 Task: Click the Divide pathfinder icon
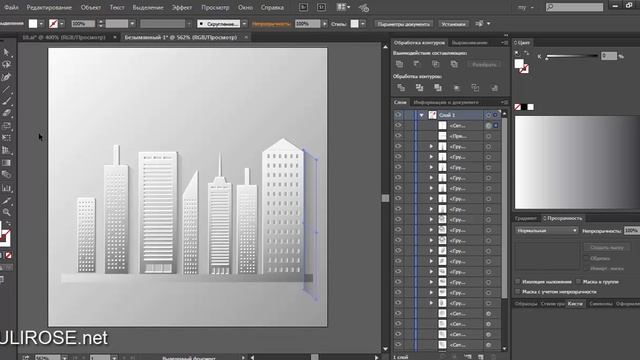[x=401, y=88]
